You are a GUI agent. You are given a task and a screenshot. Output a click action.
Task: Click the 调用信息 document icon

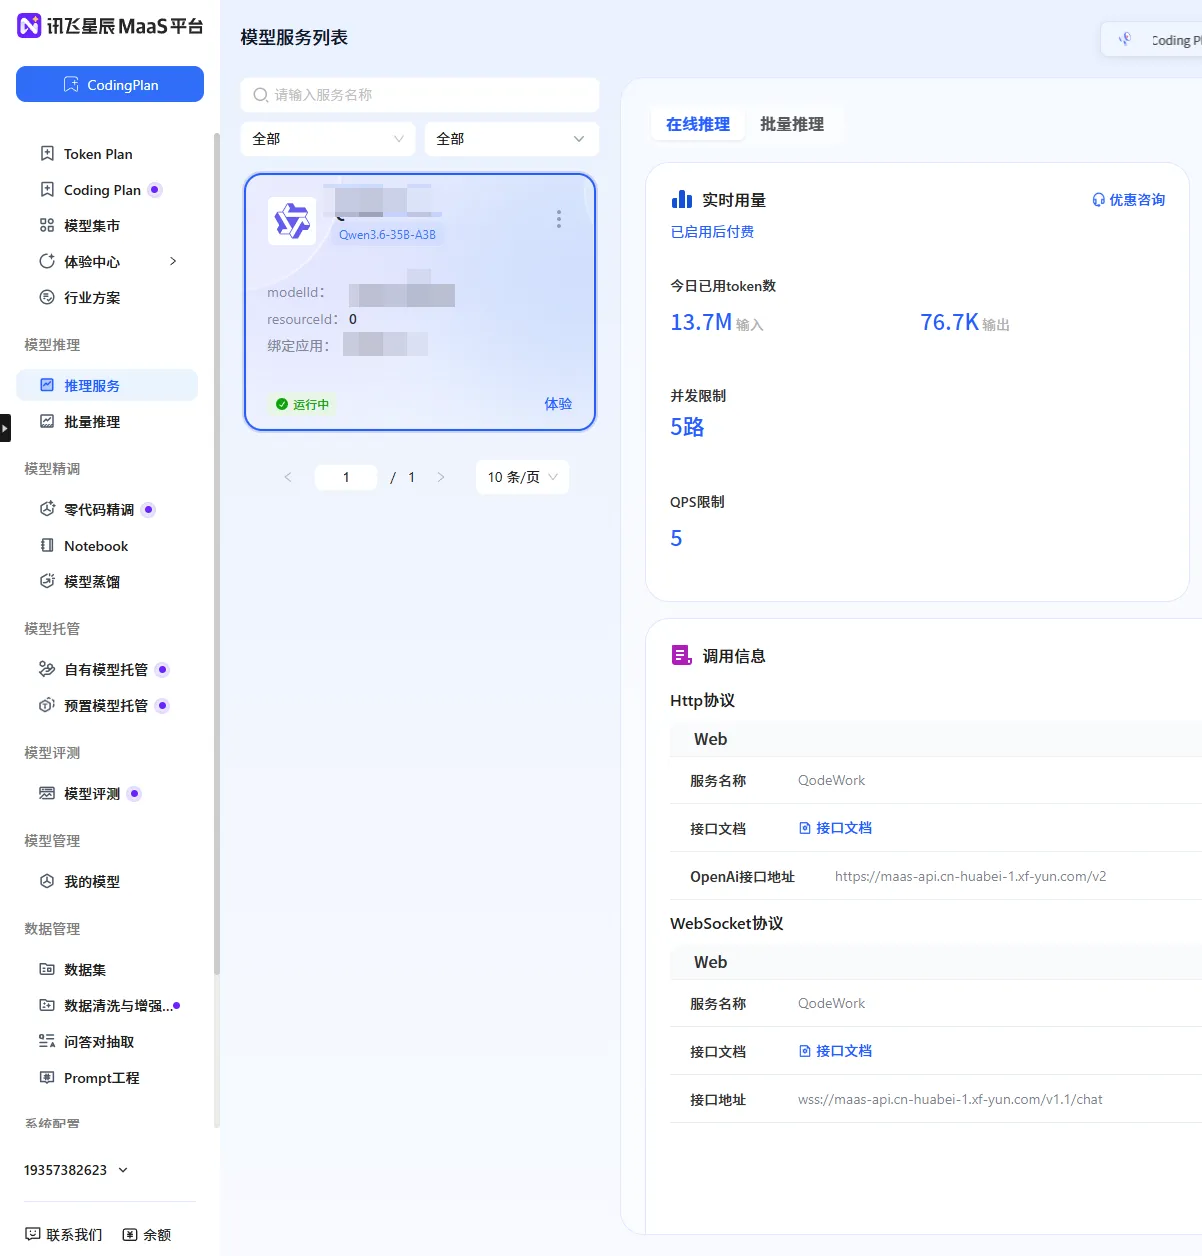[682, 655]
